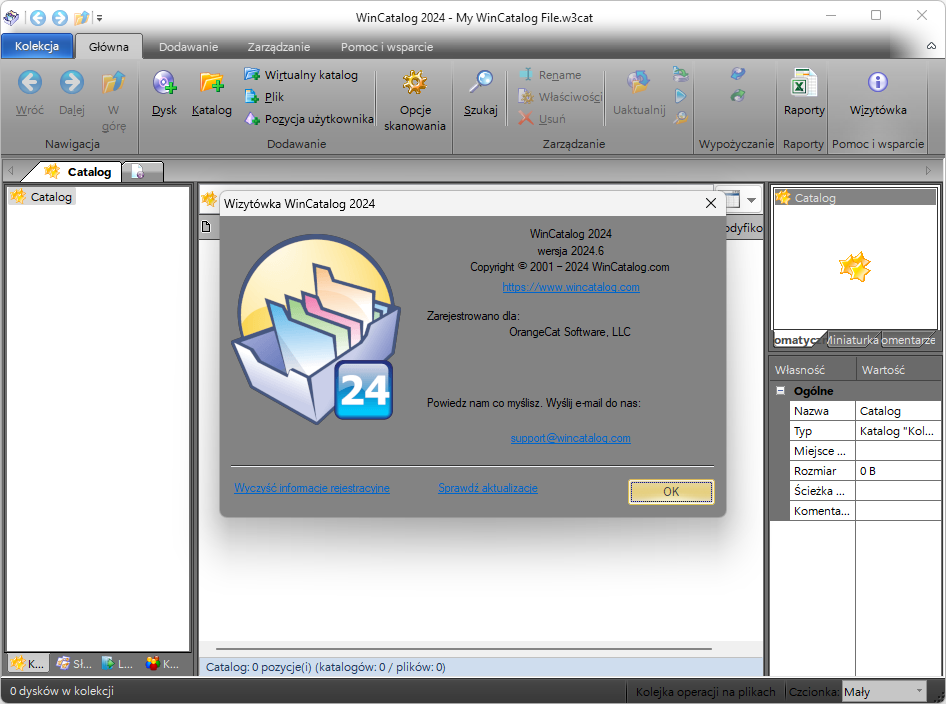
Task: Collapse the ribbon with the chevron
Action: point(932,46)
